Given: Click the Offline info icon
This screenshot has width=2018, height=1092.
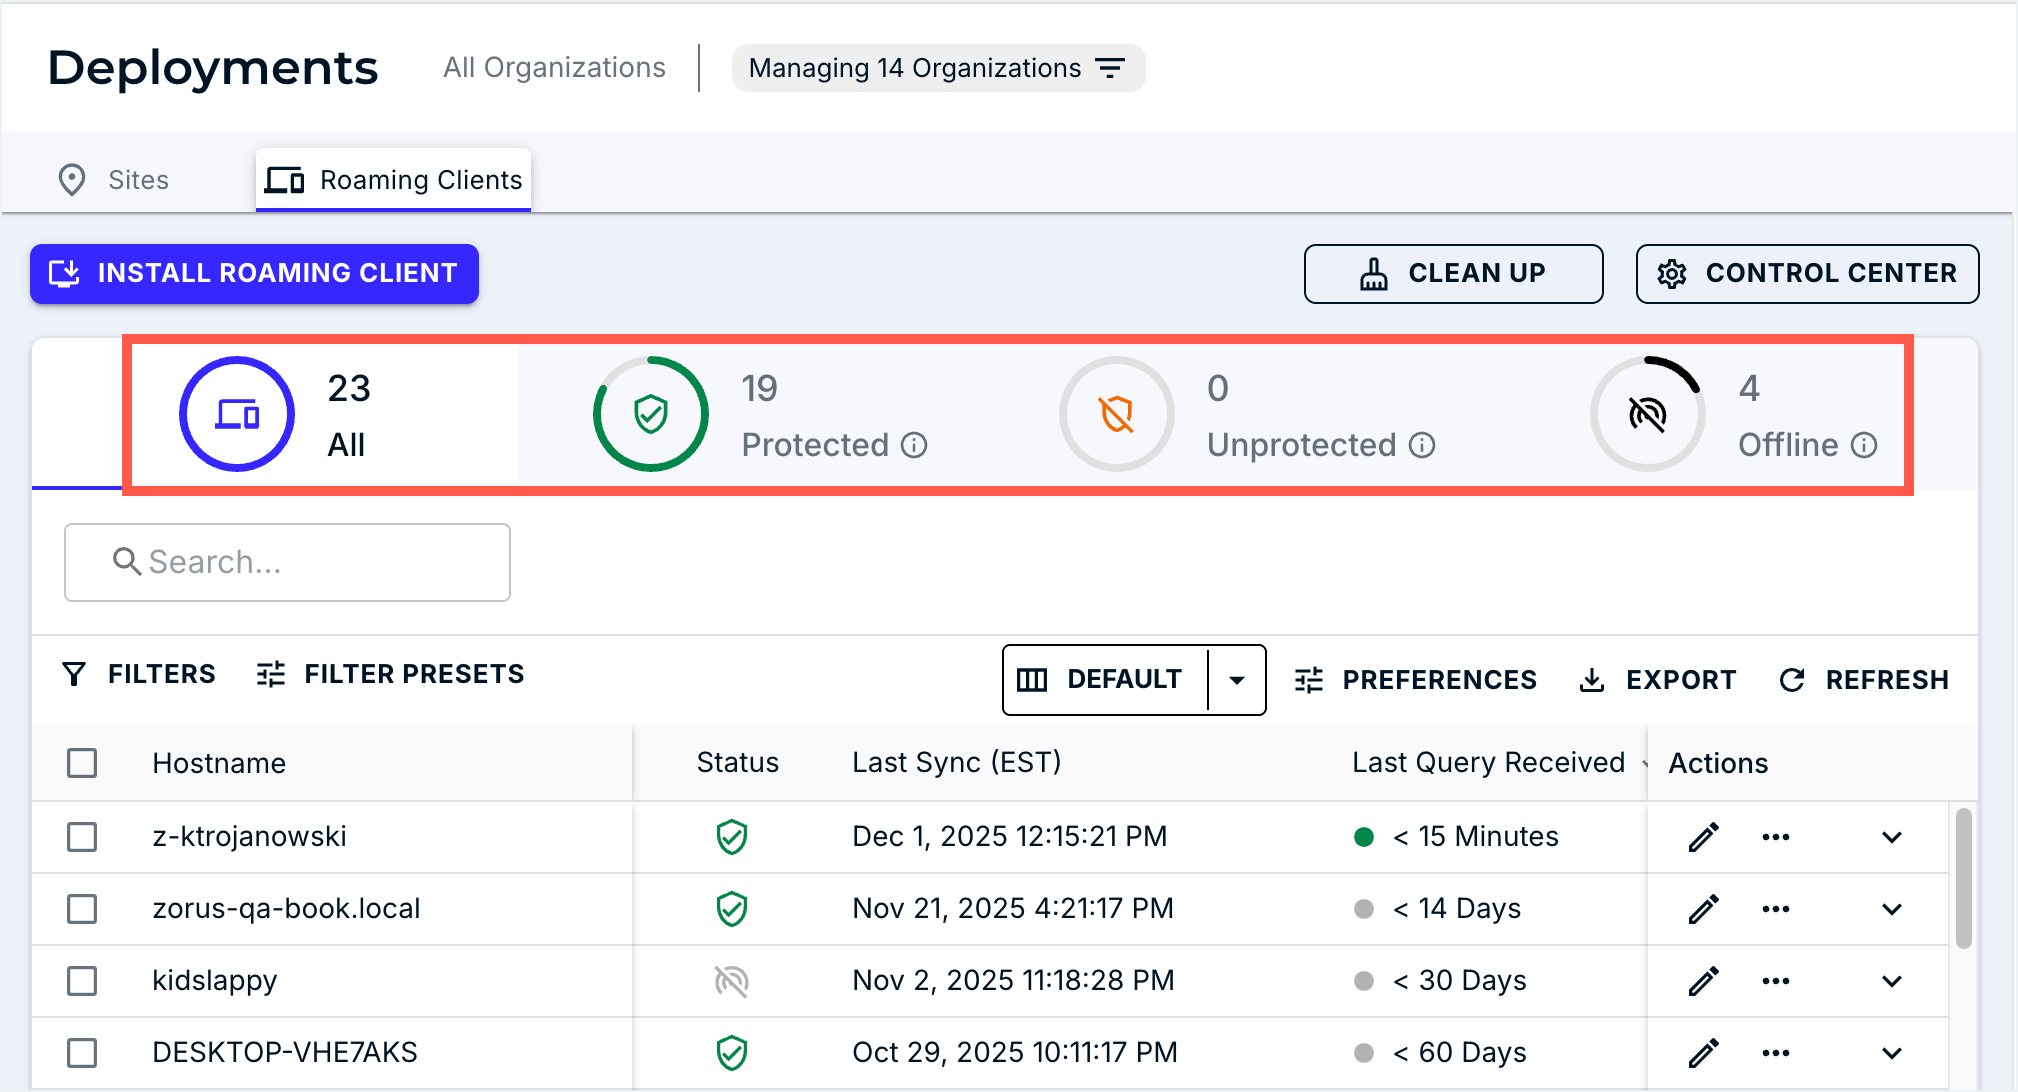Looking at the screenshot, I should point(1864,445).
